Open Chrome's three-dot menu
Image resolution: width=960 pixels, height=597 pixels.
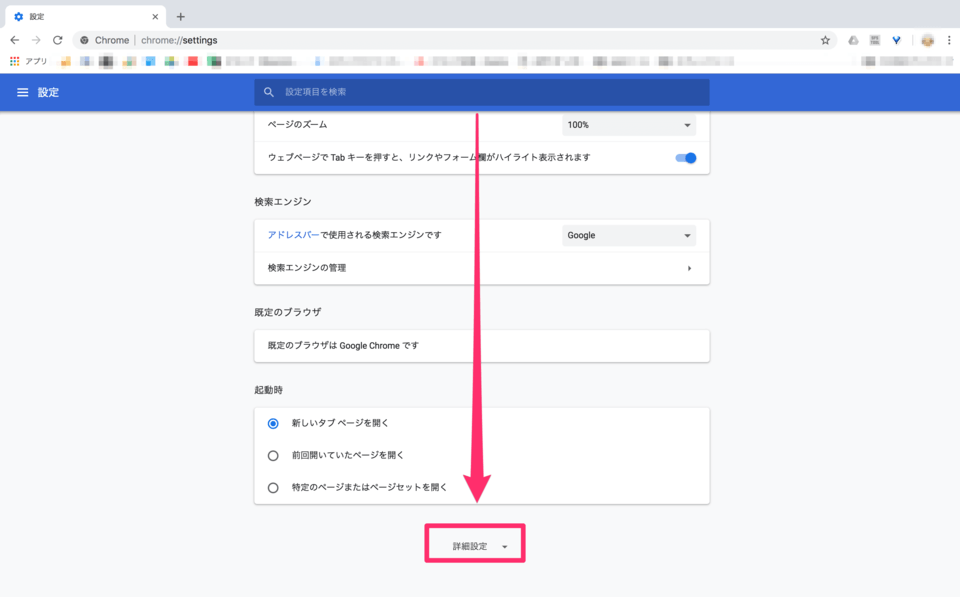(x=948, y=40)
